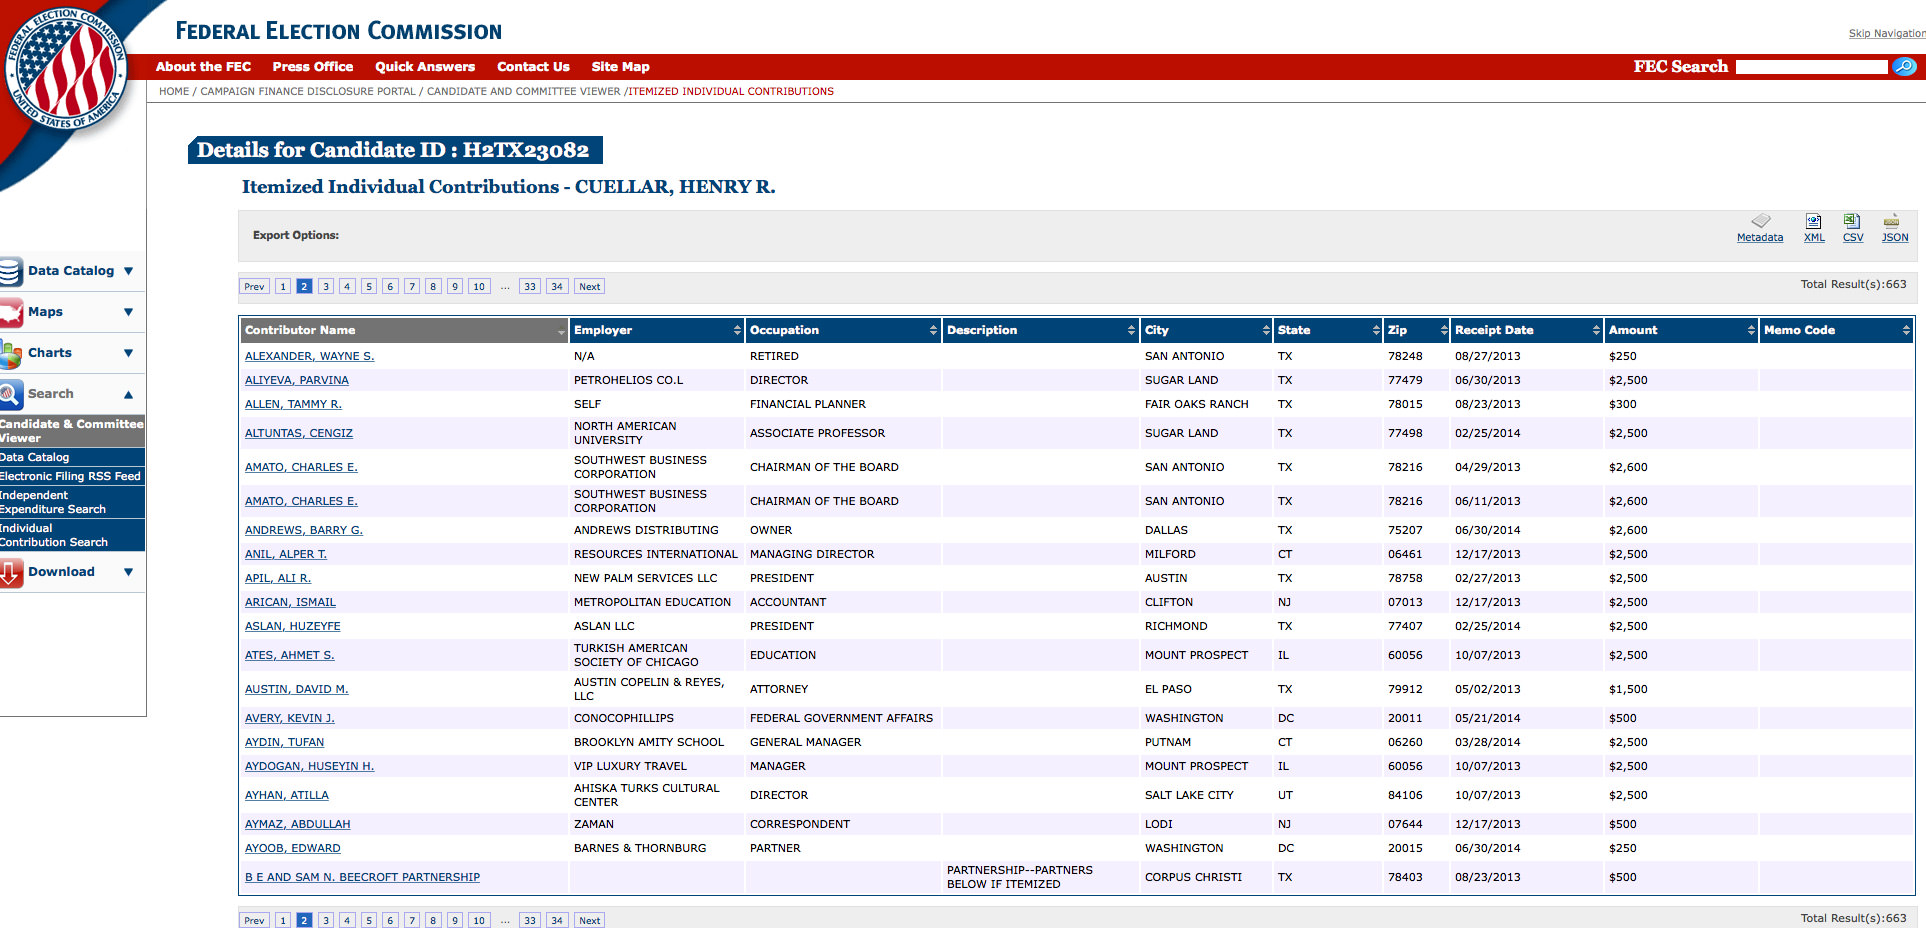The image size is (1926, 928).
Task: Export results via the JSON icon
Action: (x=1892, y=222)
